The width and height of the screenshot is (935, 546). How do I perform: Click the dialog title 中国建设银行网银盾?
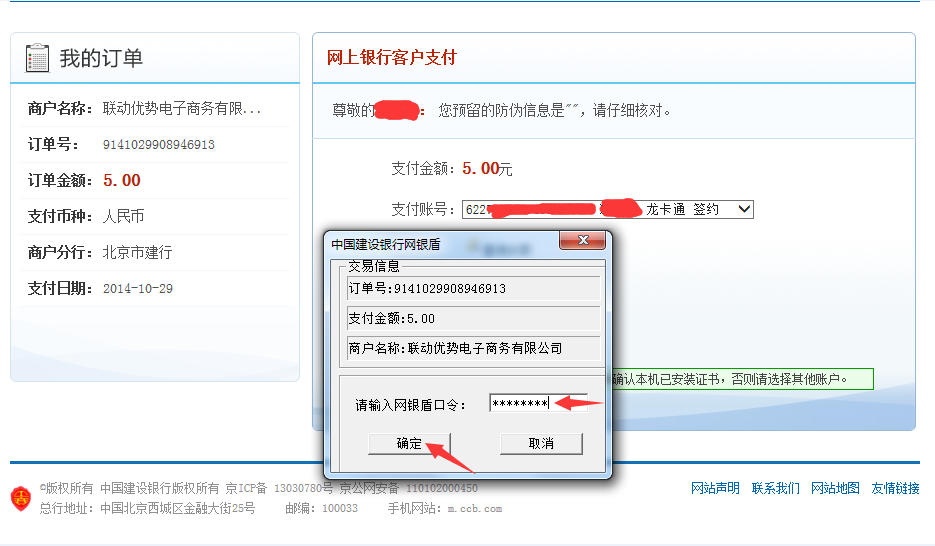[x=386, y=244]
